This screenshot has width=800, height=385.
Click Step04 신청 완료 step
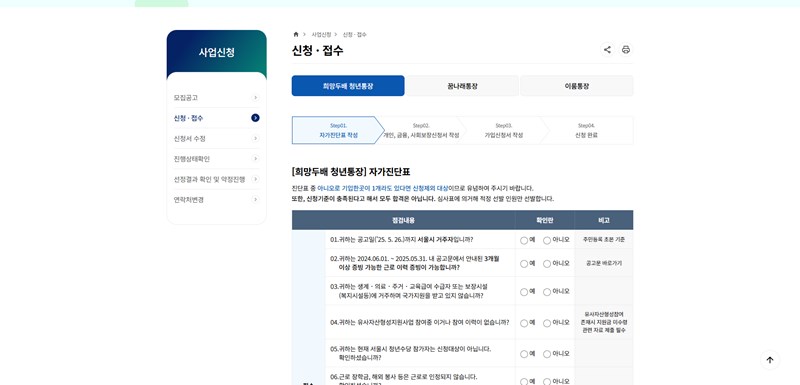586,131
